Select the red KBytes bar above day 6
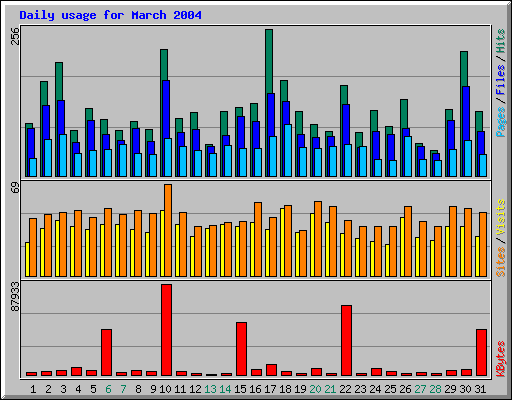The width and height of the screenshot is (512, 400). click(x=107, y=353)
